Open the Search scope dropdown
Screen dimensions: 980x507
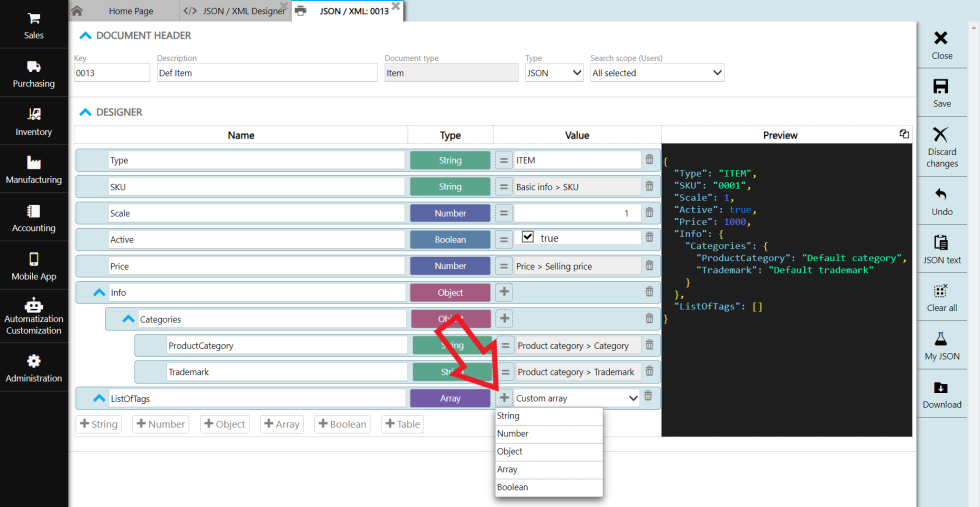(658, 73)
